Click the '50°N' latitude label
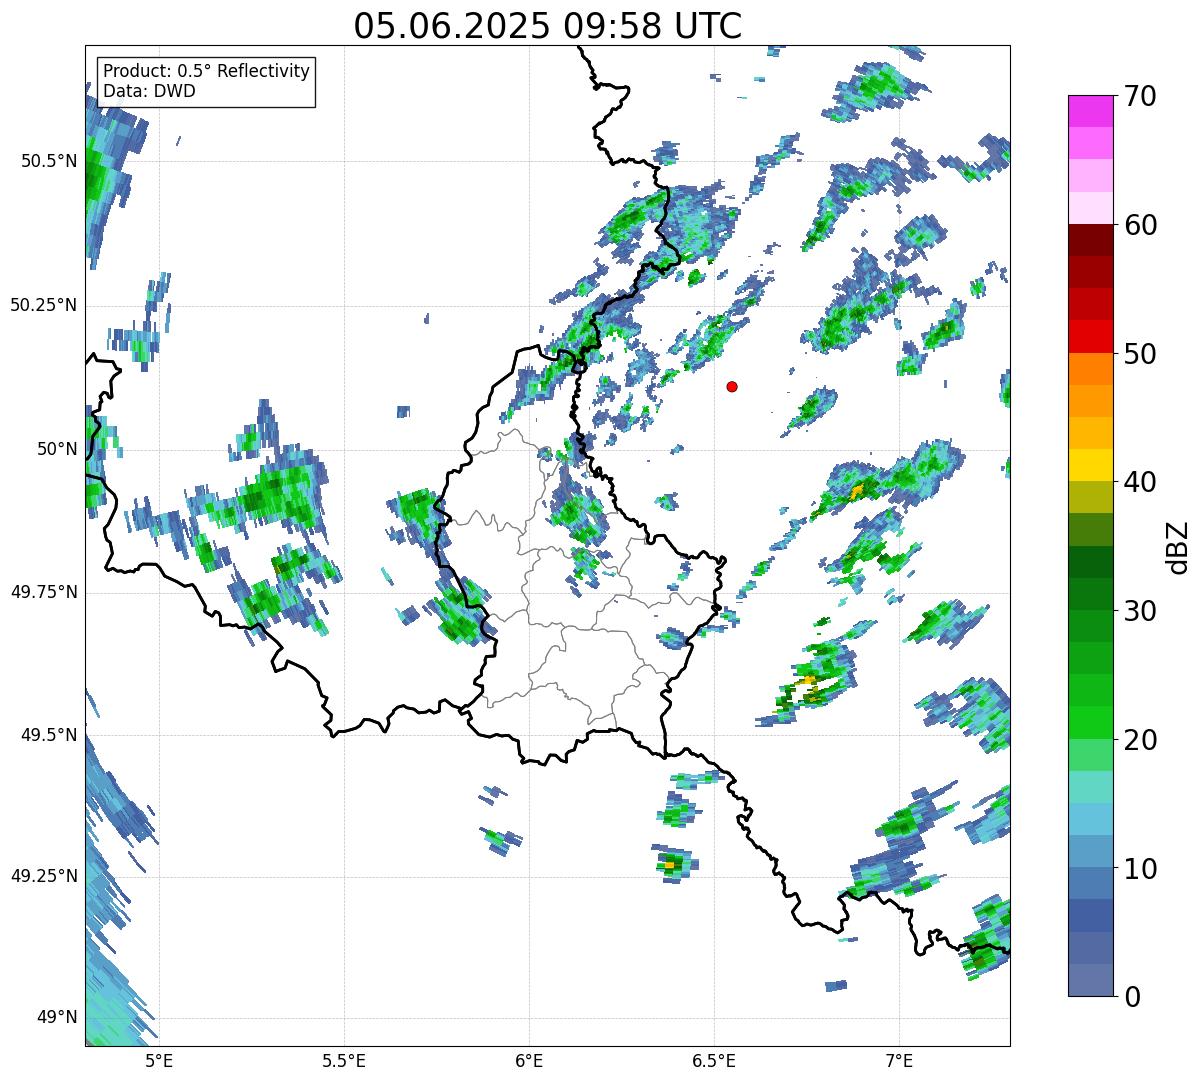Image resolution: width=1202 pixels, height=1081 pixels. pos(57,449)
